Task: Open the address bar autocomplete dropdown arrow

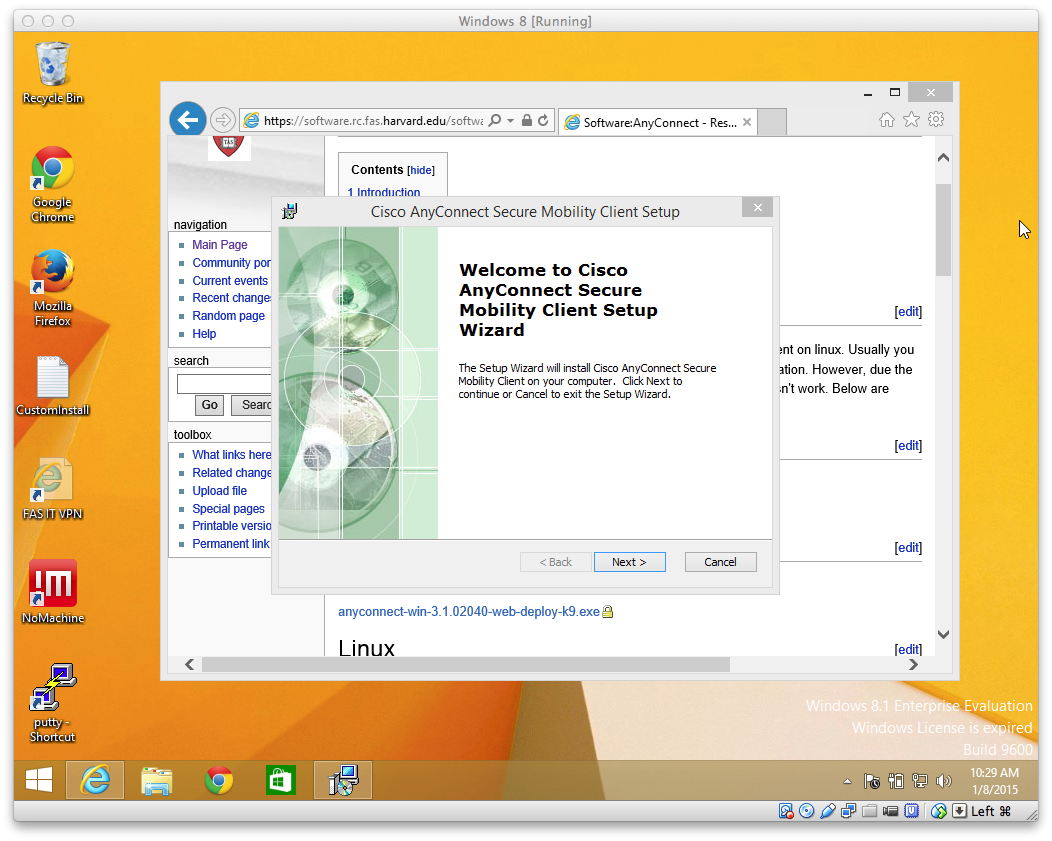Action: [511, 121]
